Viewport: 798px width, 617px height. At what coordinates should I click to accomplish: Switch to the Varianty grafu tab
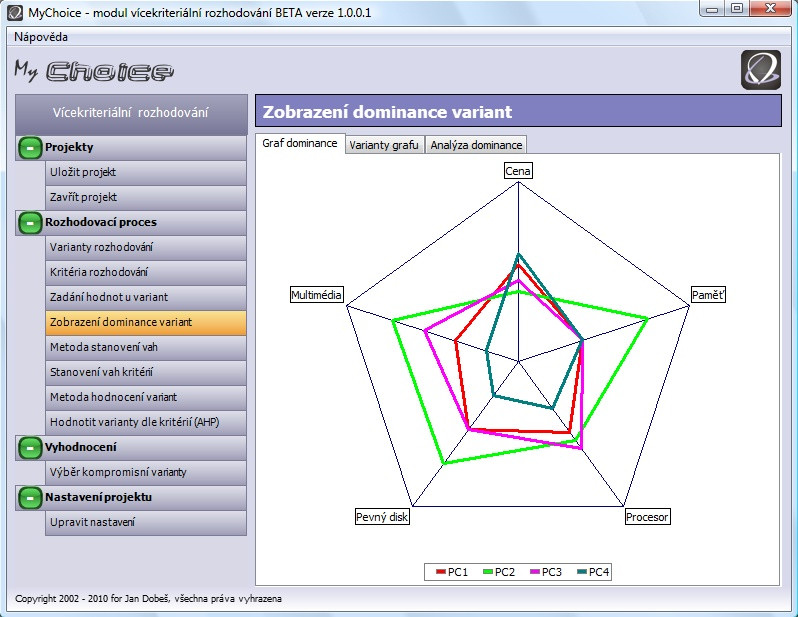click(x=384, y=145)
